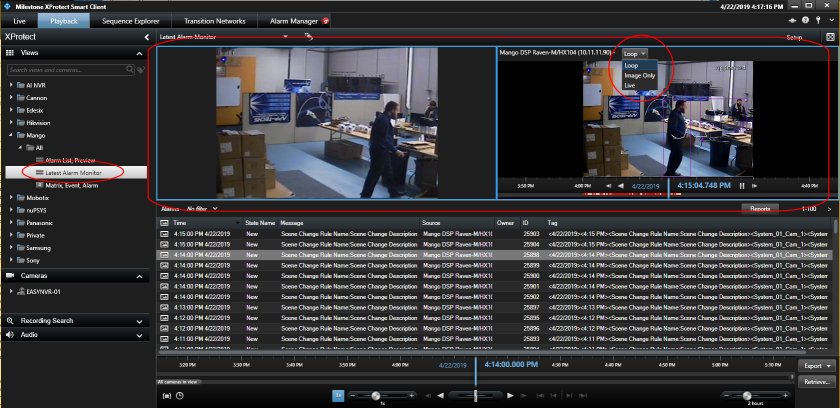Expand the Recording Search section

(139, 321)
